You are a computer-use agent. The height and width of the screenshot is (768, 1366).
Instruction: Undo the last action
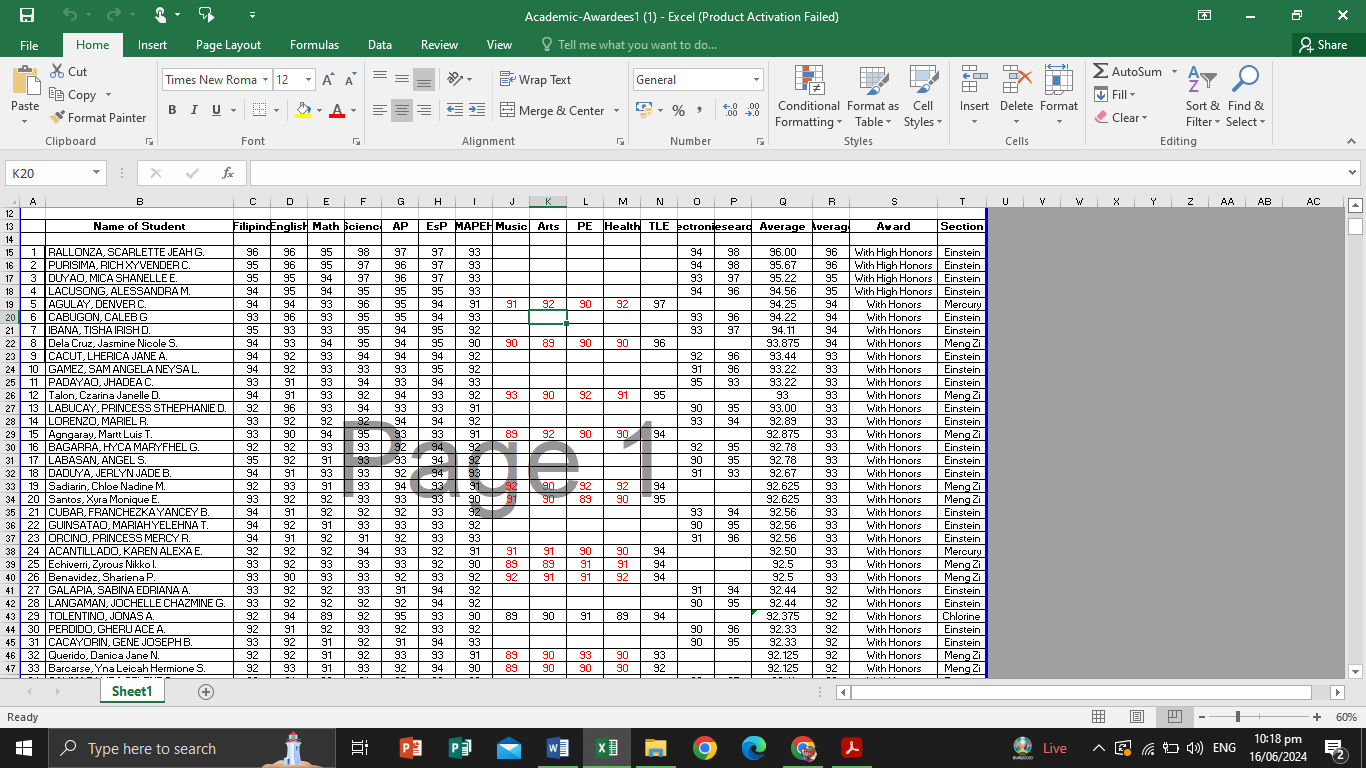coord(69,15)
